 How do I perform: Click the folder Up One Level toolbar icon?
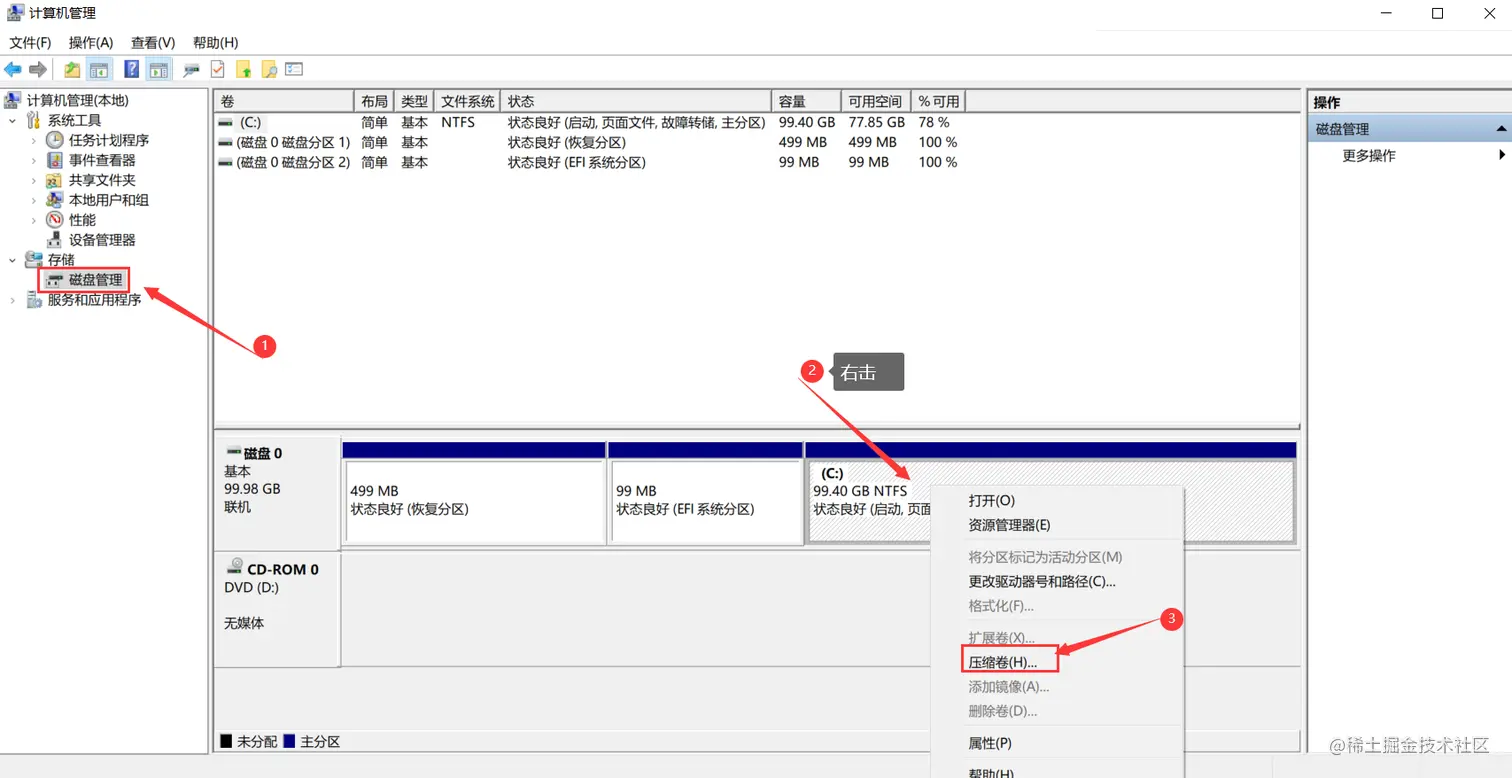(x=72, y=69)
